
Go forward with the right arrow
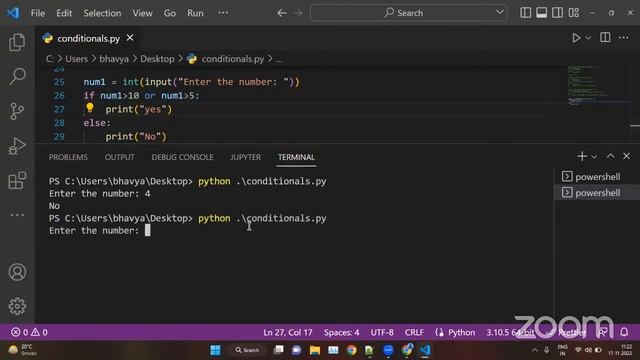298,13
